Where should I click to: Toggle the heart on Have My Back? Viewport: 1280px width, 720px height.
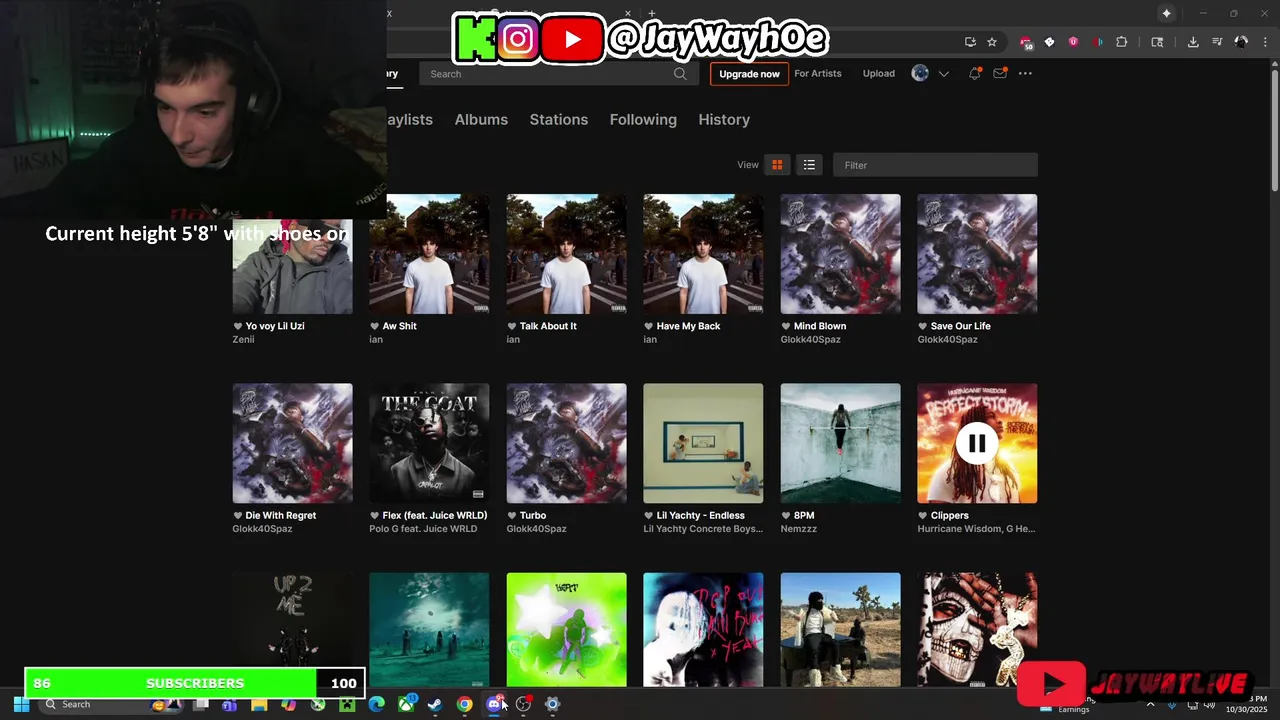648,326
